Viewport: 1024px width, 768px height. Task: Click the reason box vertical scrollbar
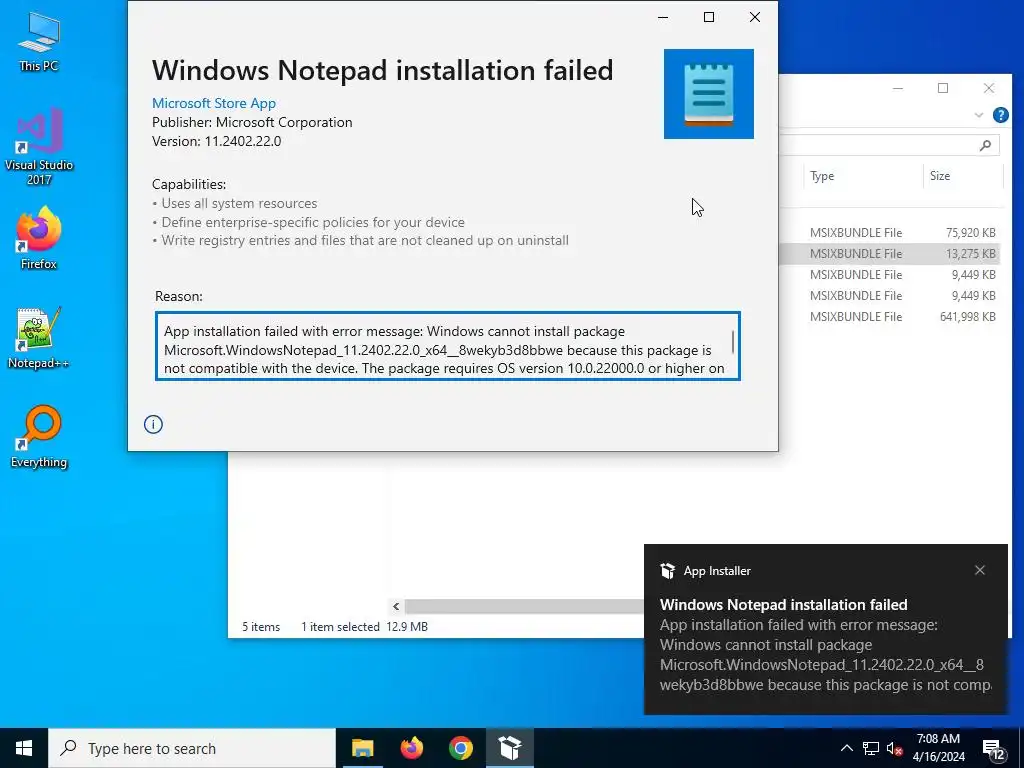click(x=733, y=342)
